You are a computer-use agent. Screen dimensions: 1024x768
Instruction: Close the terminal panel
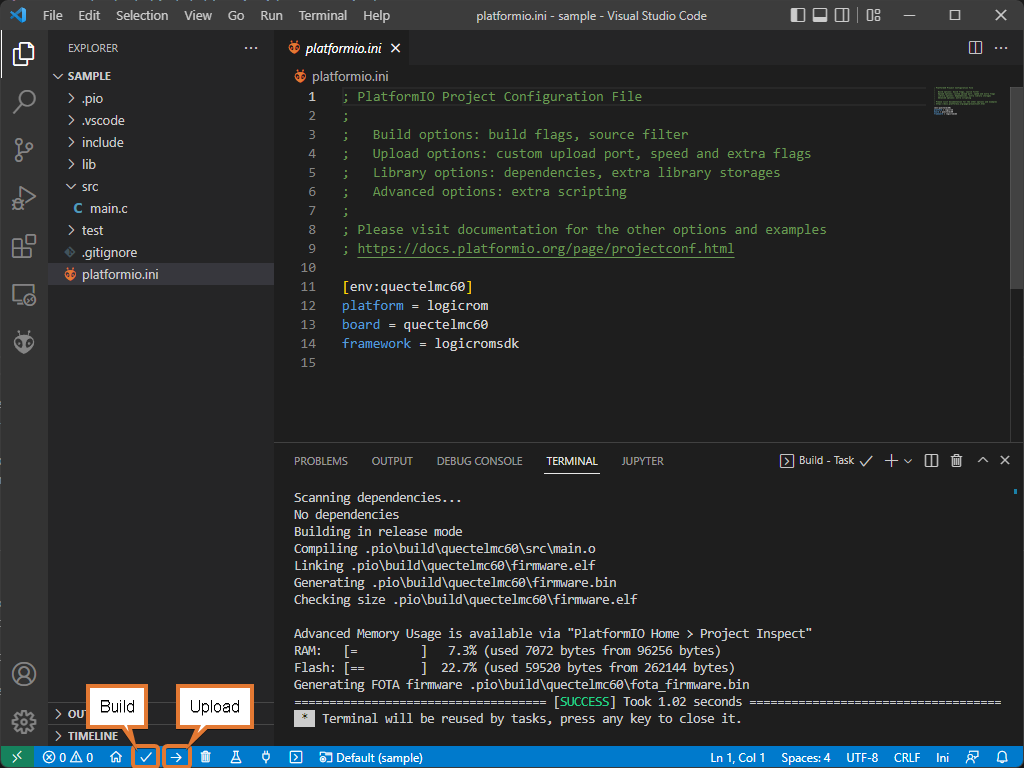click(1005, 460)
